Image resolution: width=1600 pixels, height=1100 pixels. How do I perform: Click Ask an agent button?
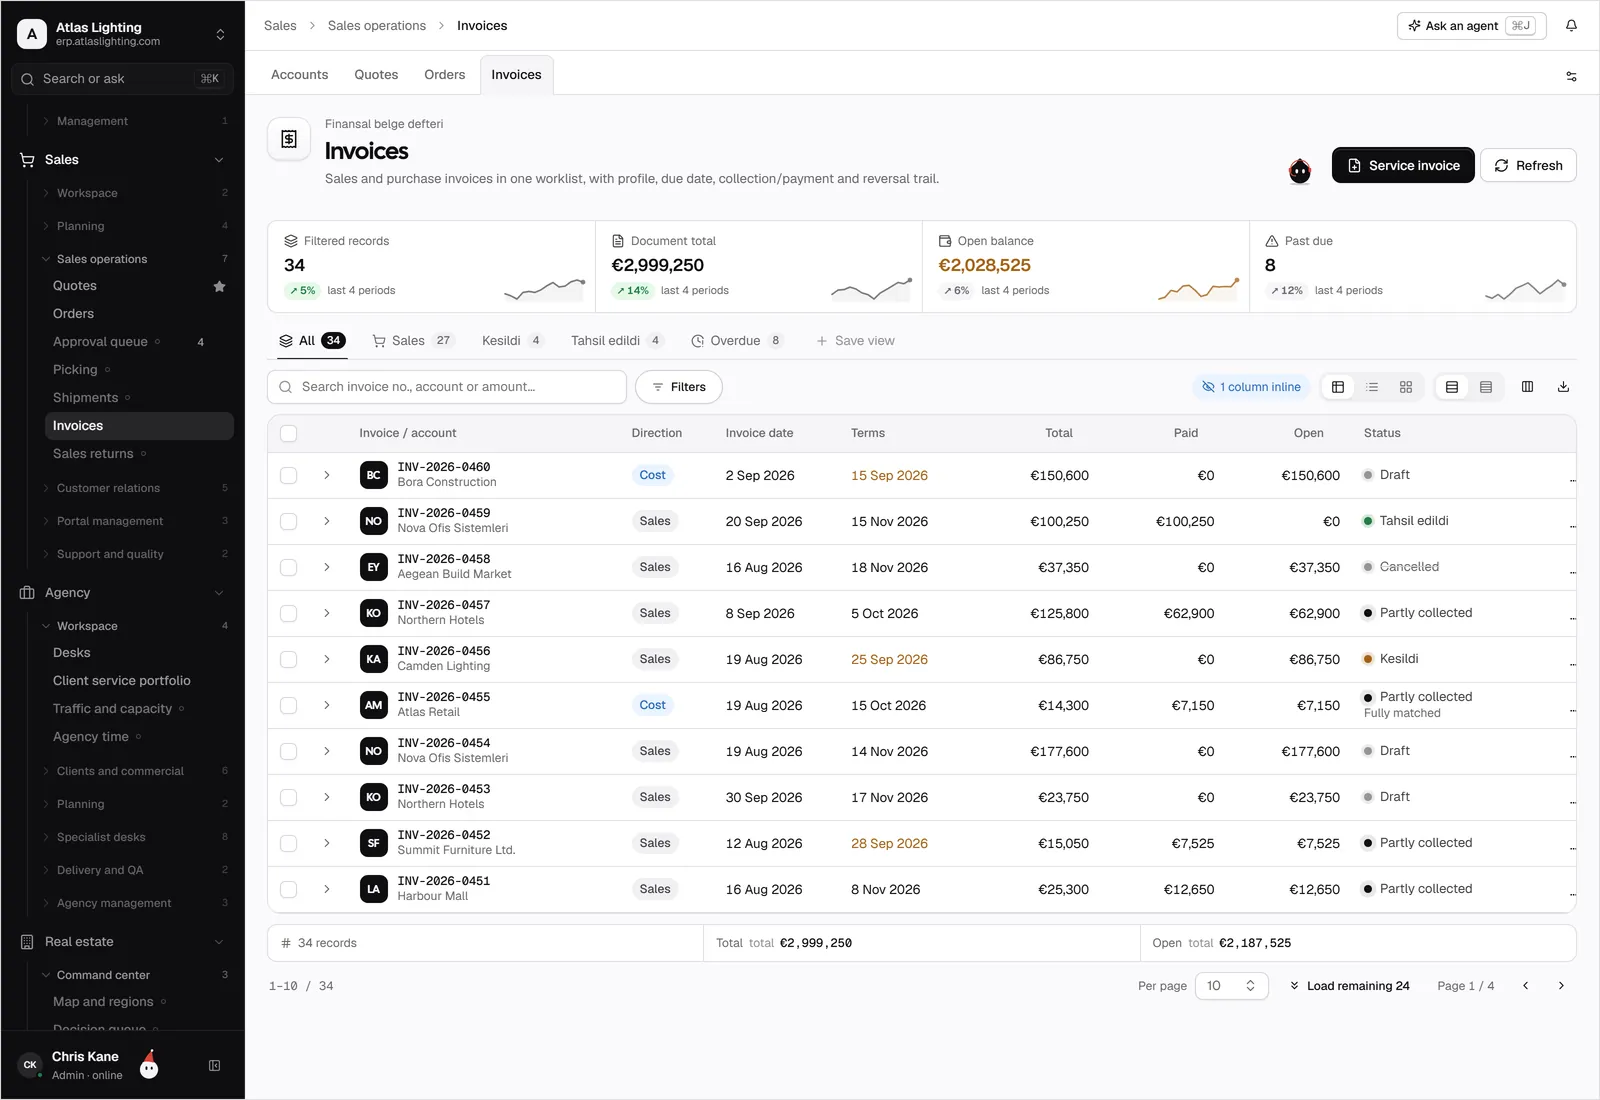[1471, 26]
